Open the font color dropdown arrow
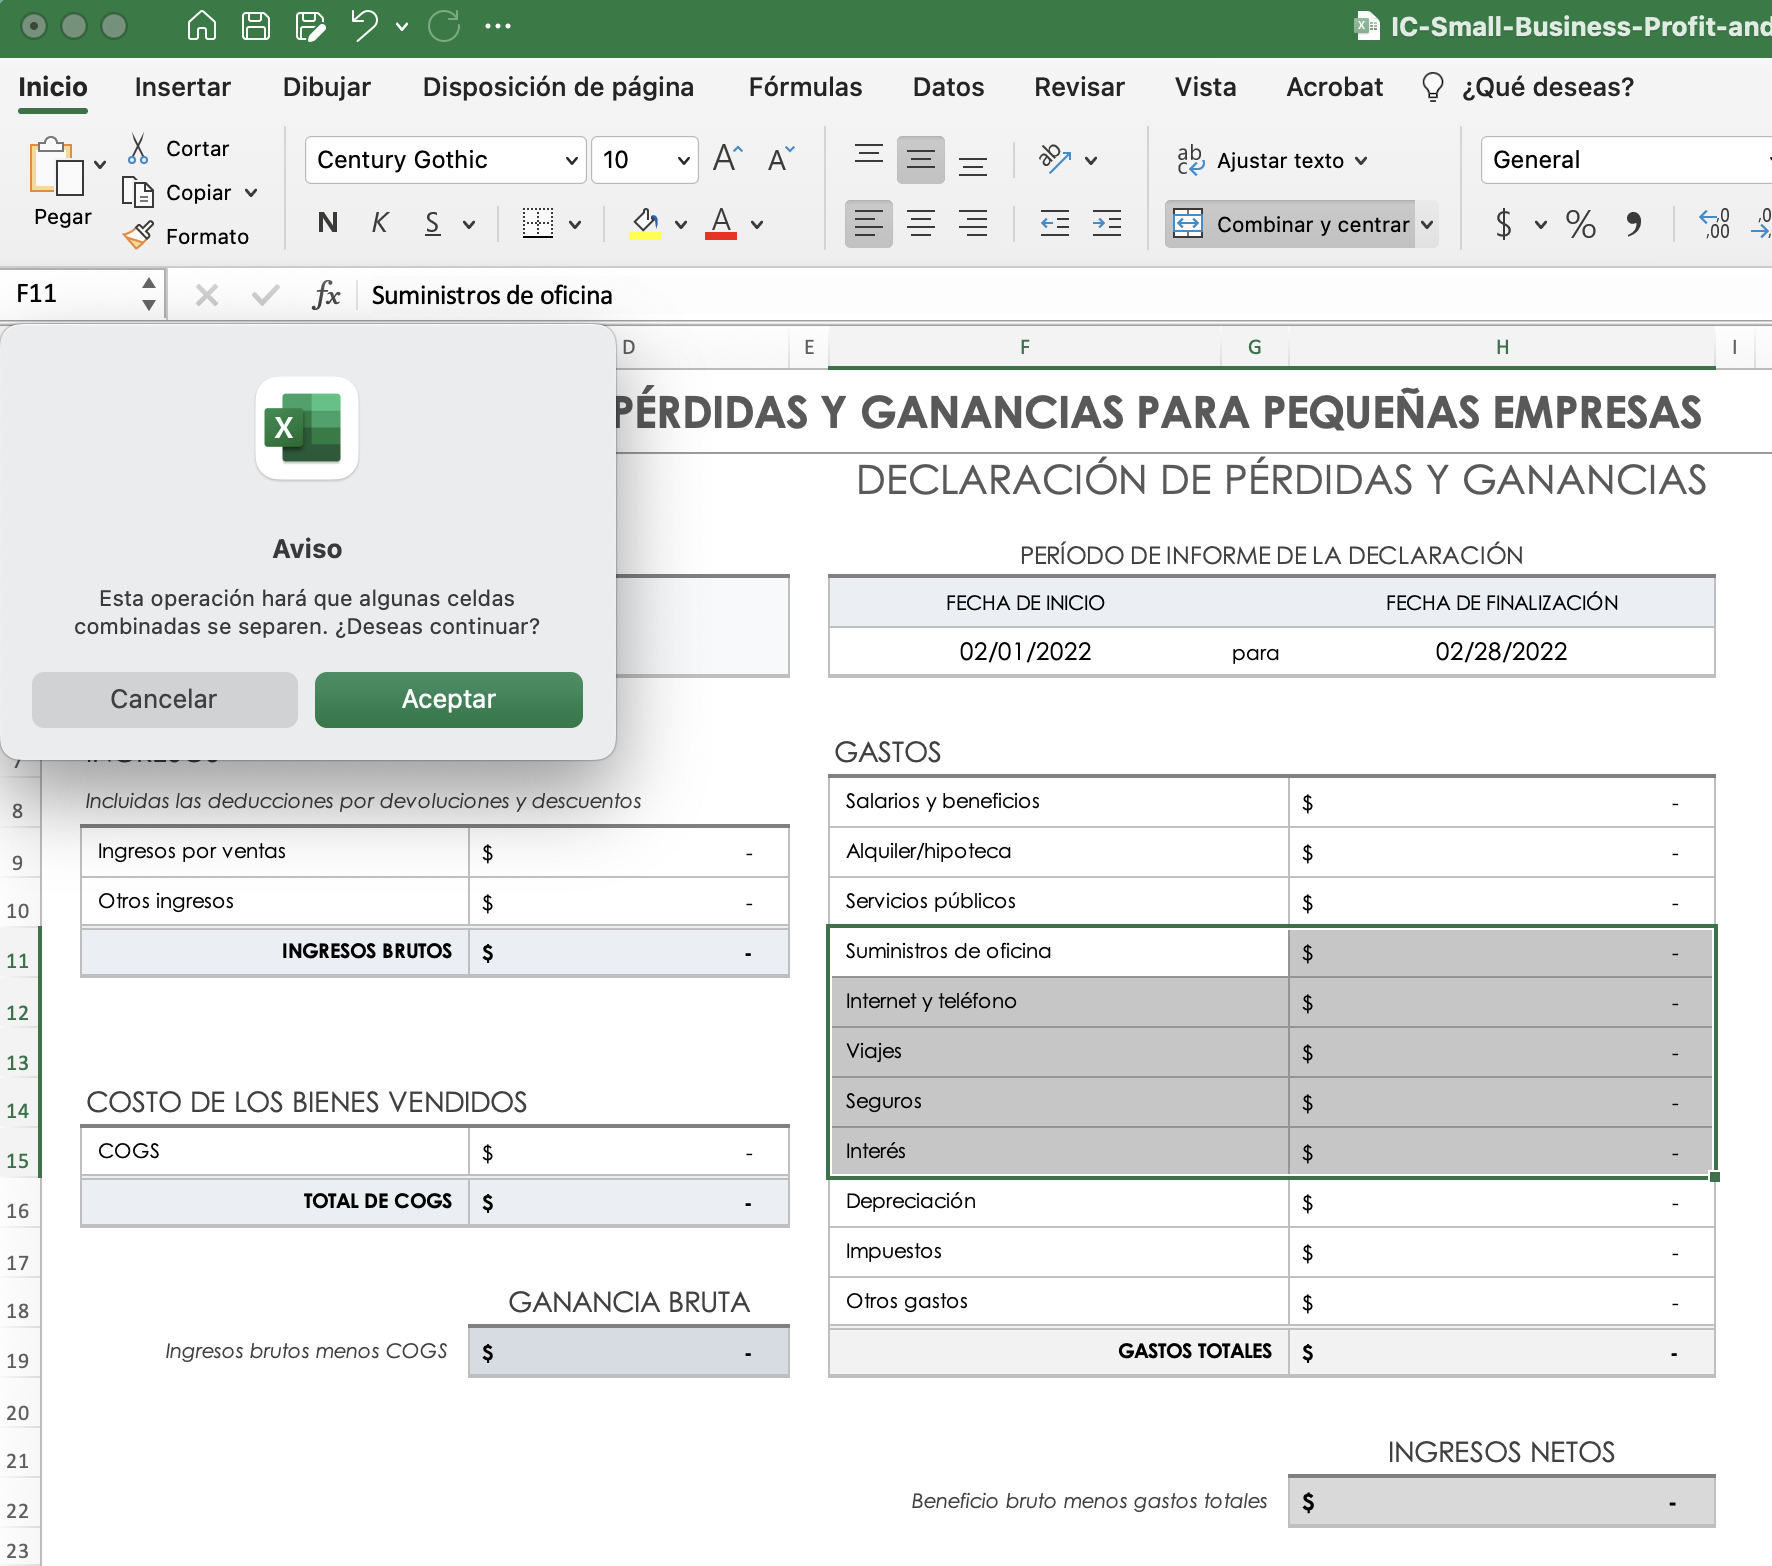Screen dimensions: 1772x1566 pyautogui.click(x=756, y=224)
